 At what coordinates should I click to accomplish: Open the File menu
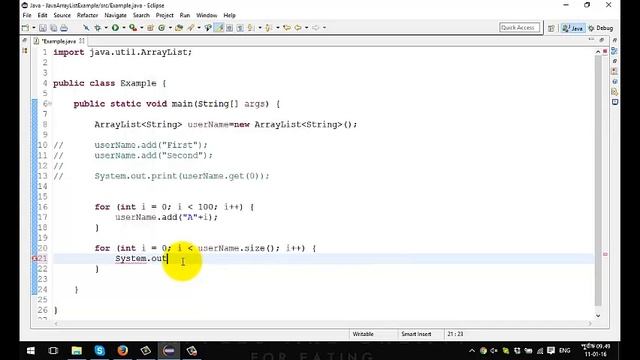coord(27,15)
